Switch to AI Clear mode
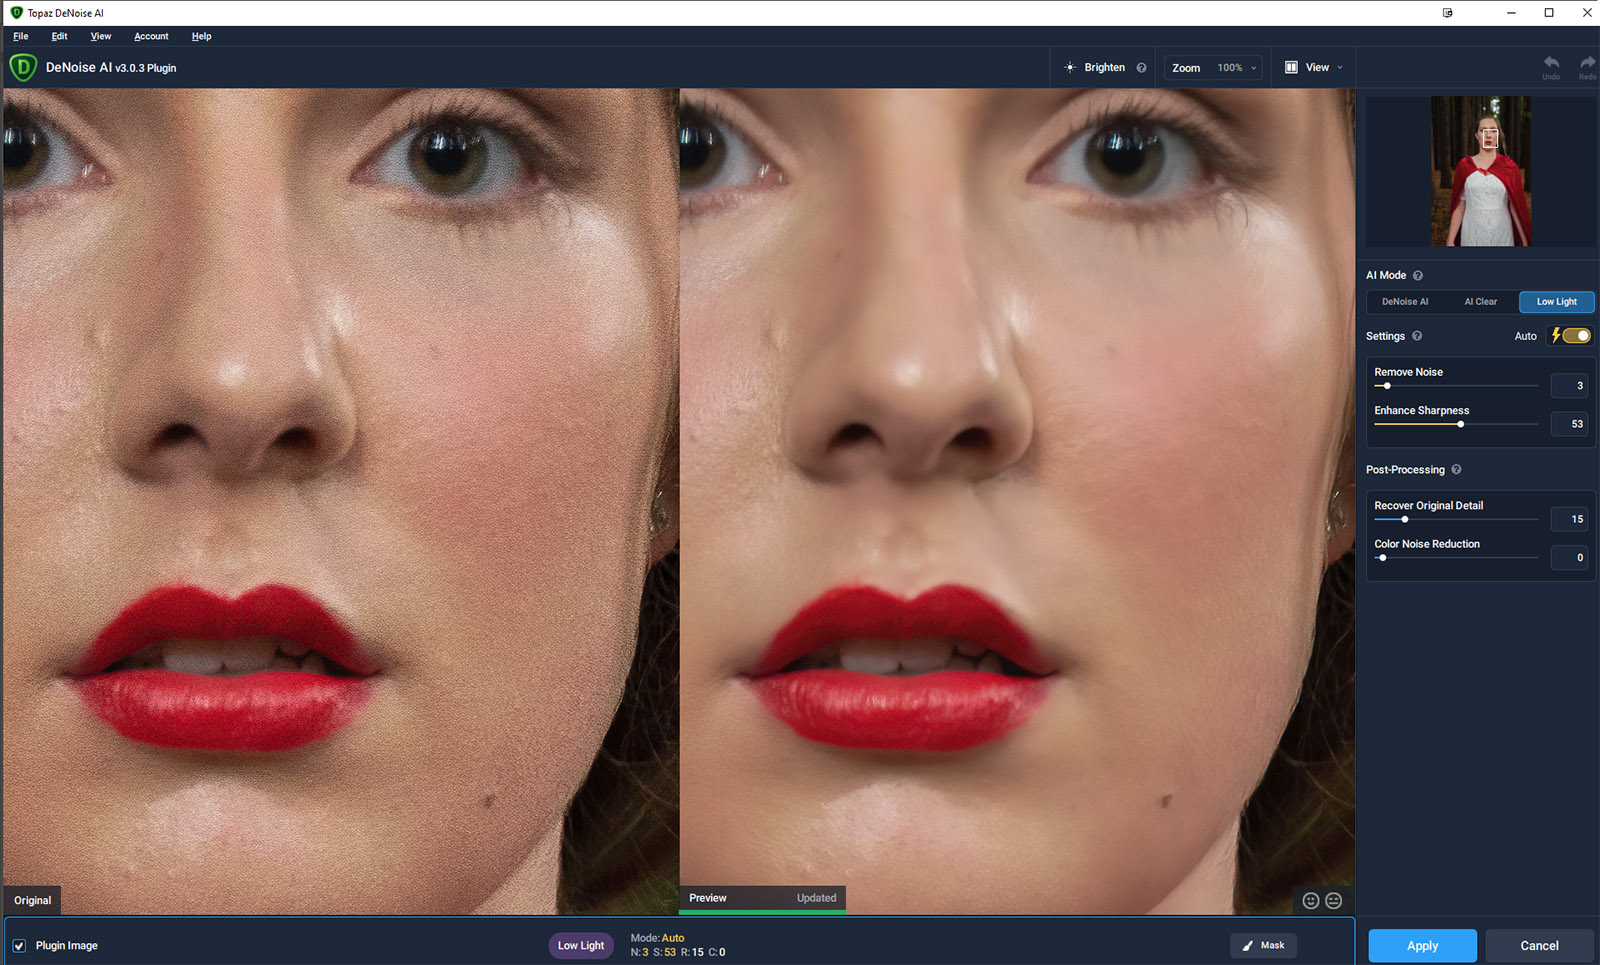This screenshot has width=1600, height=965. [x=1480, y=302]
